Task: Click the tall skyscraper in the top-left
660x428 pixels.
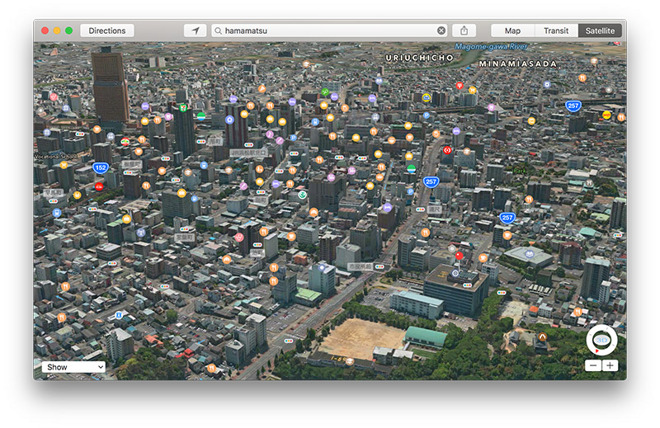Action: click(110, 85)
